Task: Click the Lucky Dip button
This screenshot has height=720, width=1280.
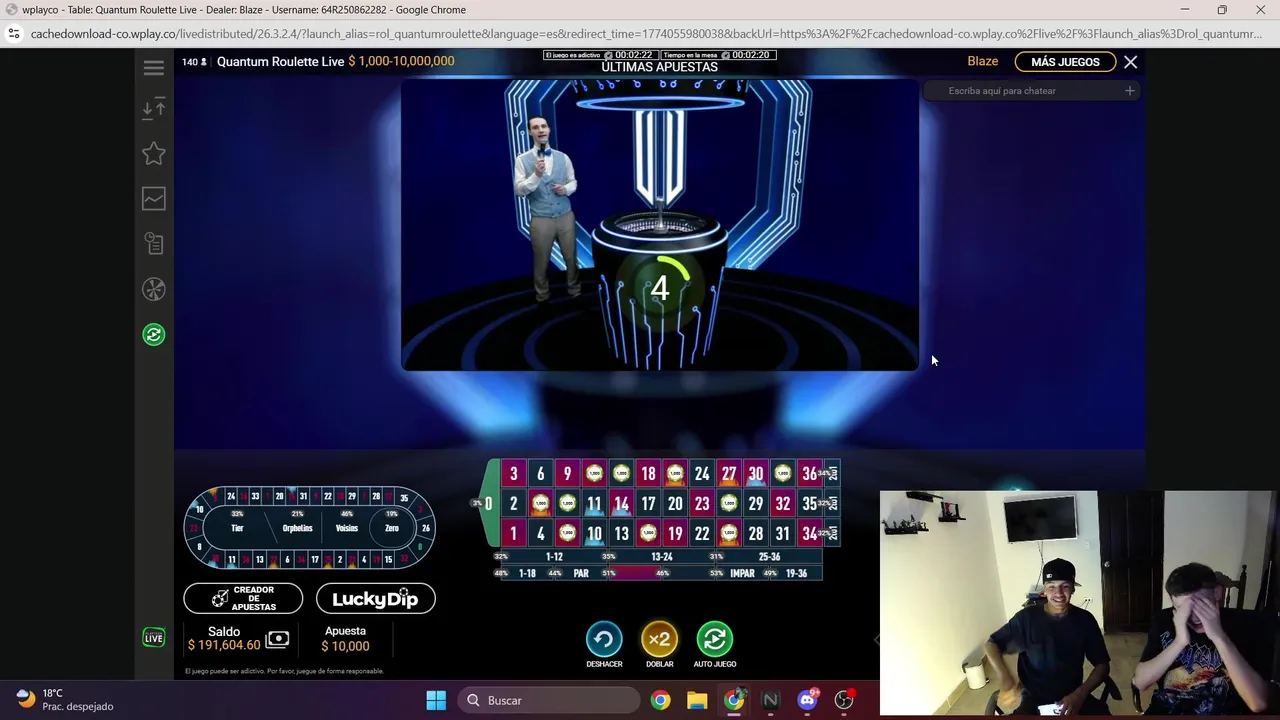Action: point(375,598)
